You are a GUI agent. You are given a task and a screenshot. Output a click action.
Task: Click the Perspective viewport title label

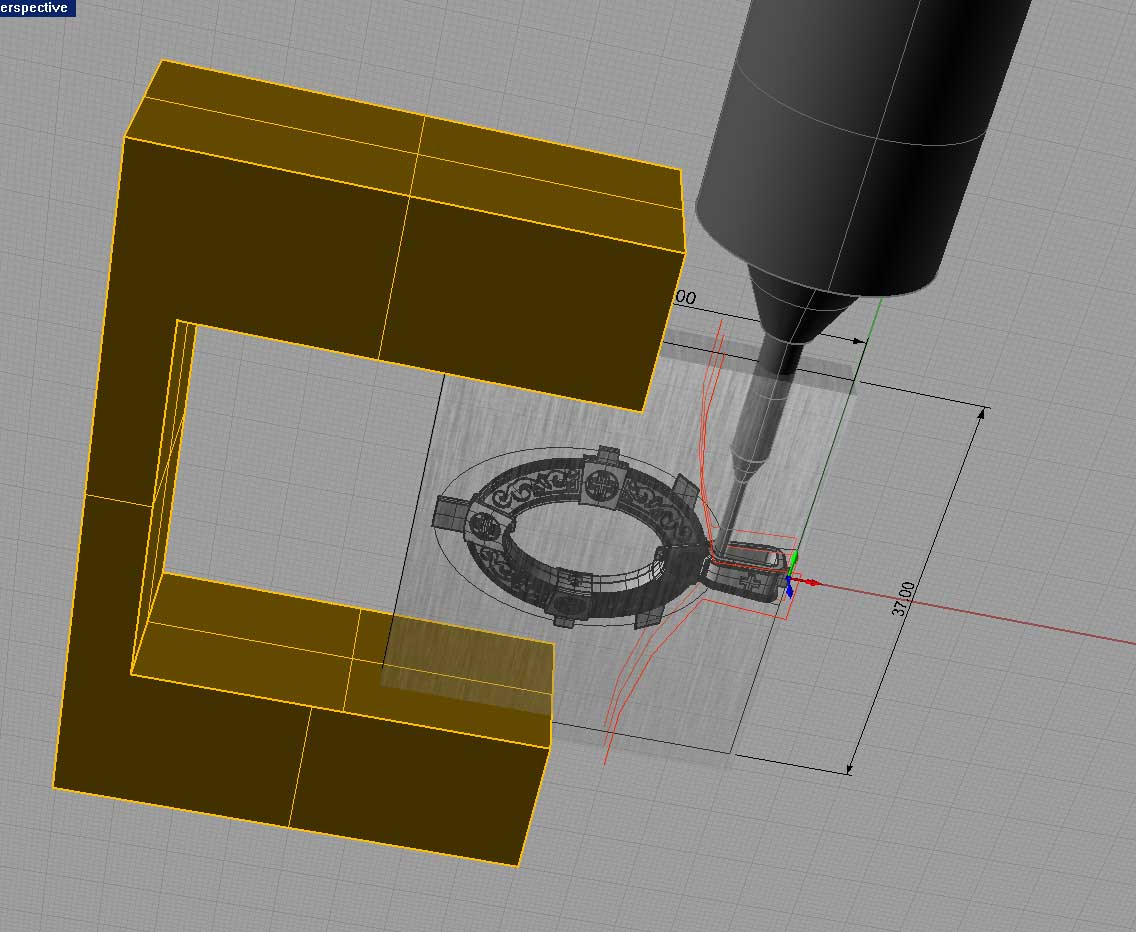click(x=36, y=8)
